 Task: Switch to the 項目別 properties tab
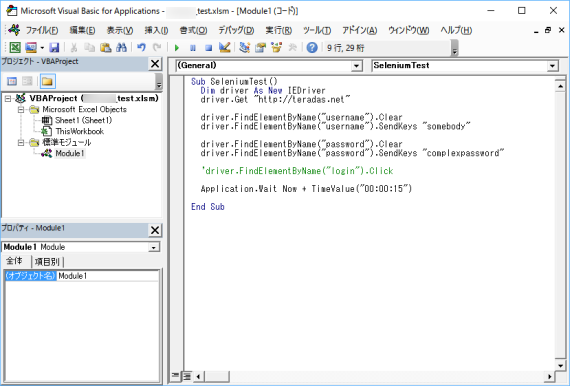pyautogui.click(x=47, y=262)
